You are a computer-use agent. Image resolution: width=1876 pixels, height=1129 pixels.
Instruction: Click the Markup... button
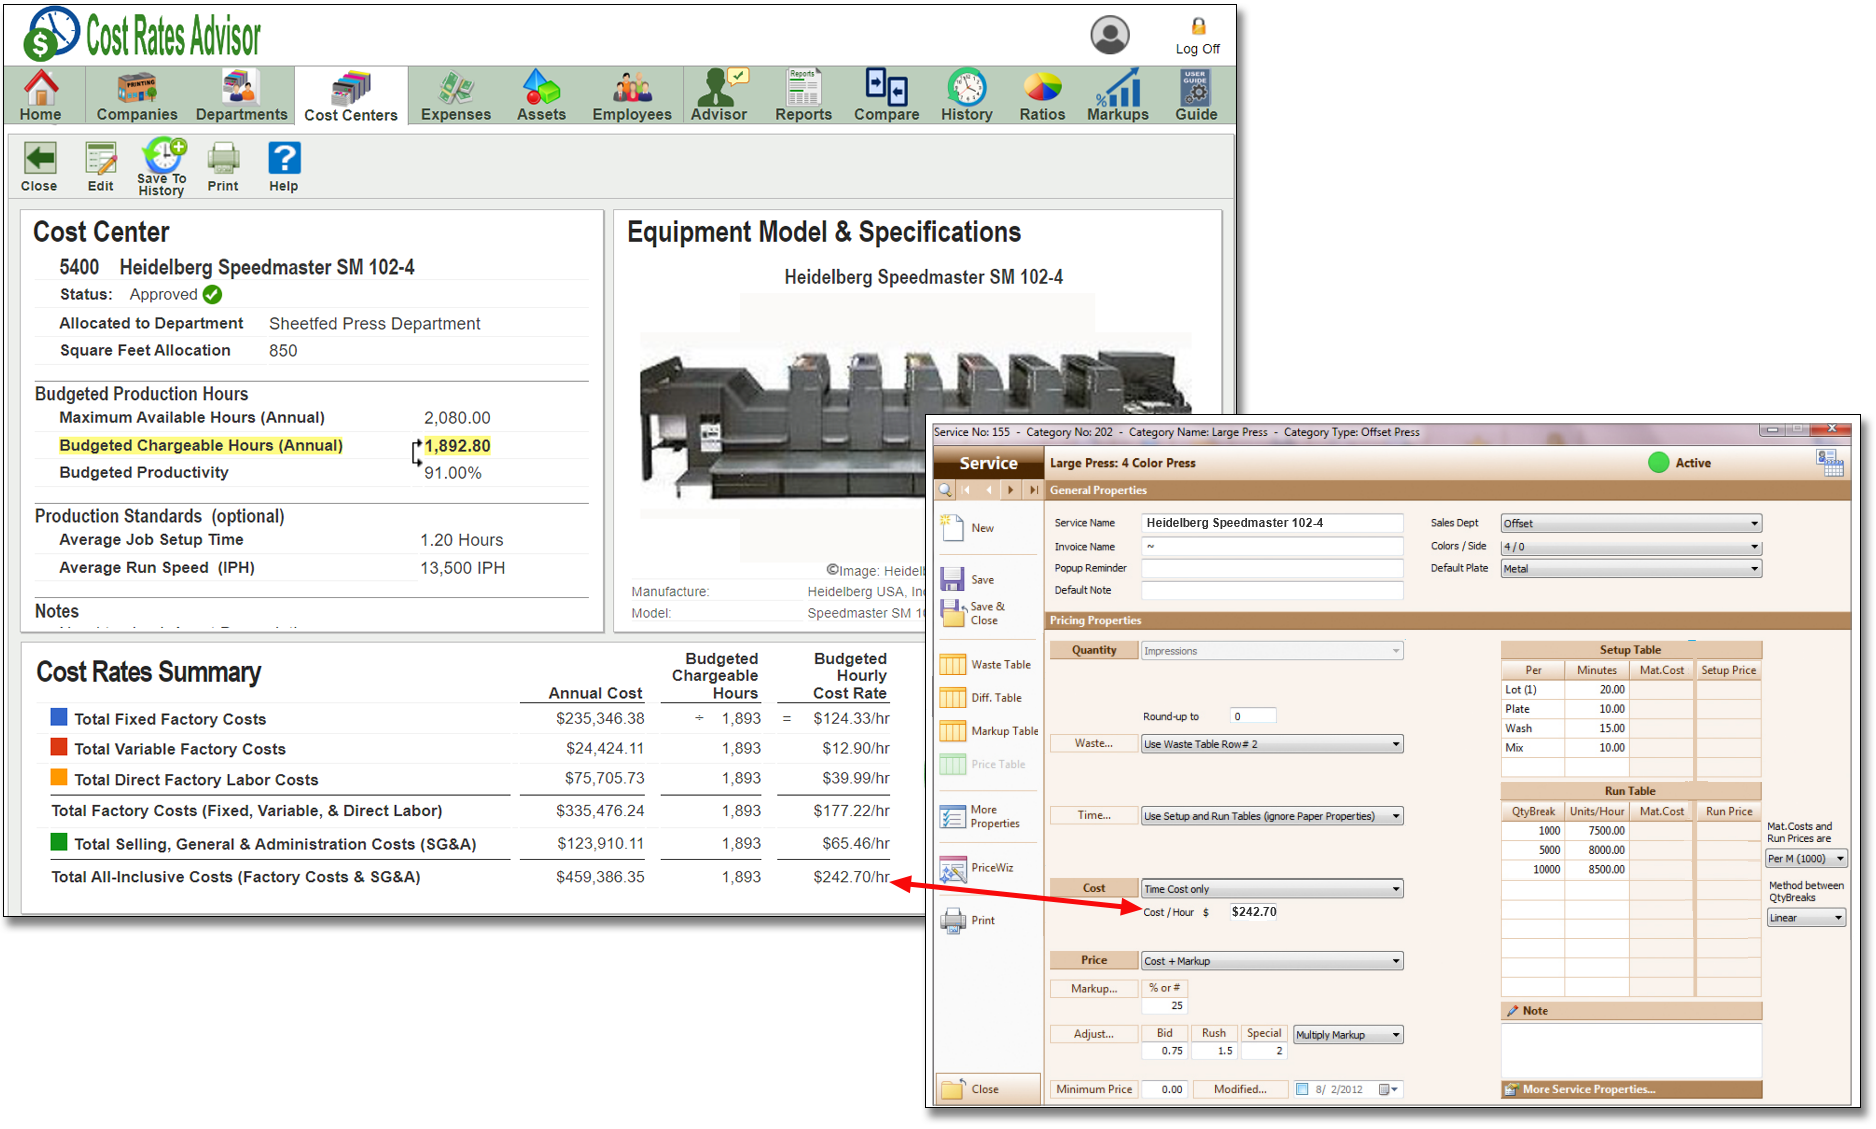click(x=1094, y=988)
